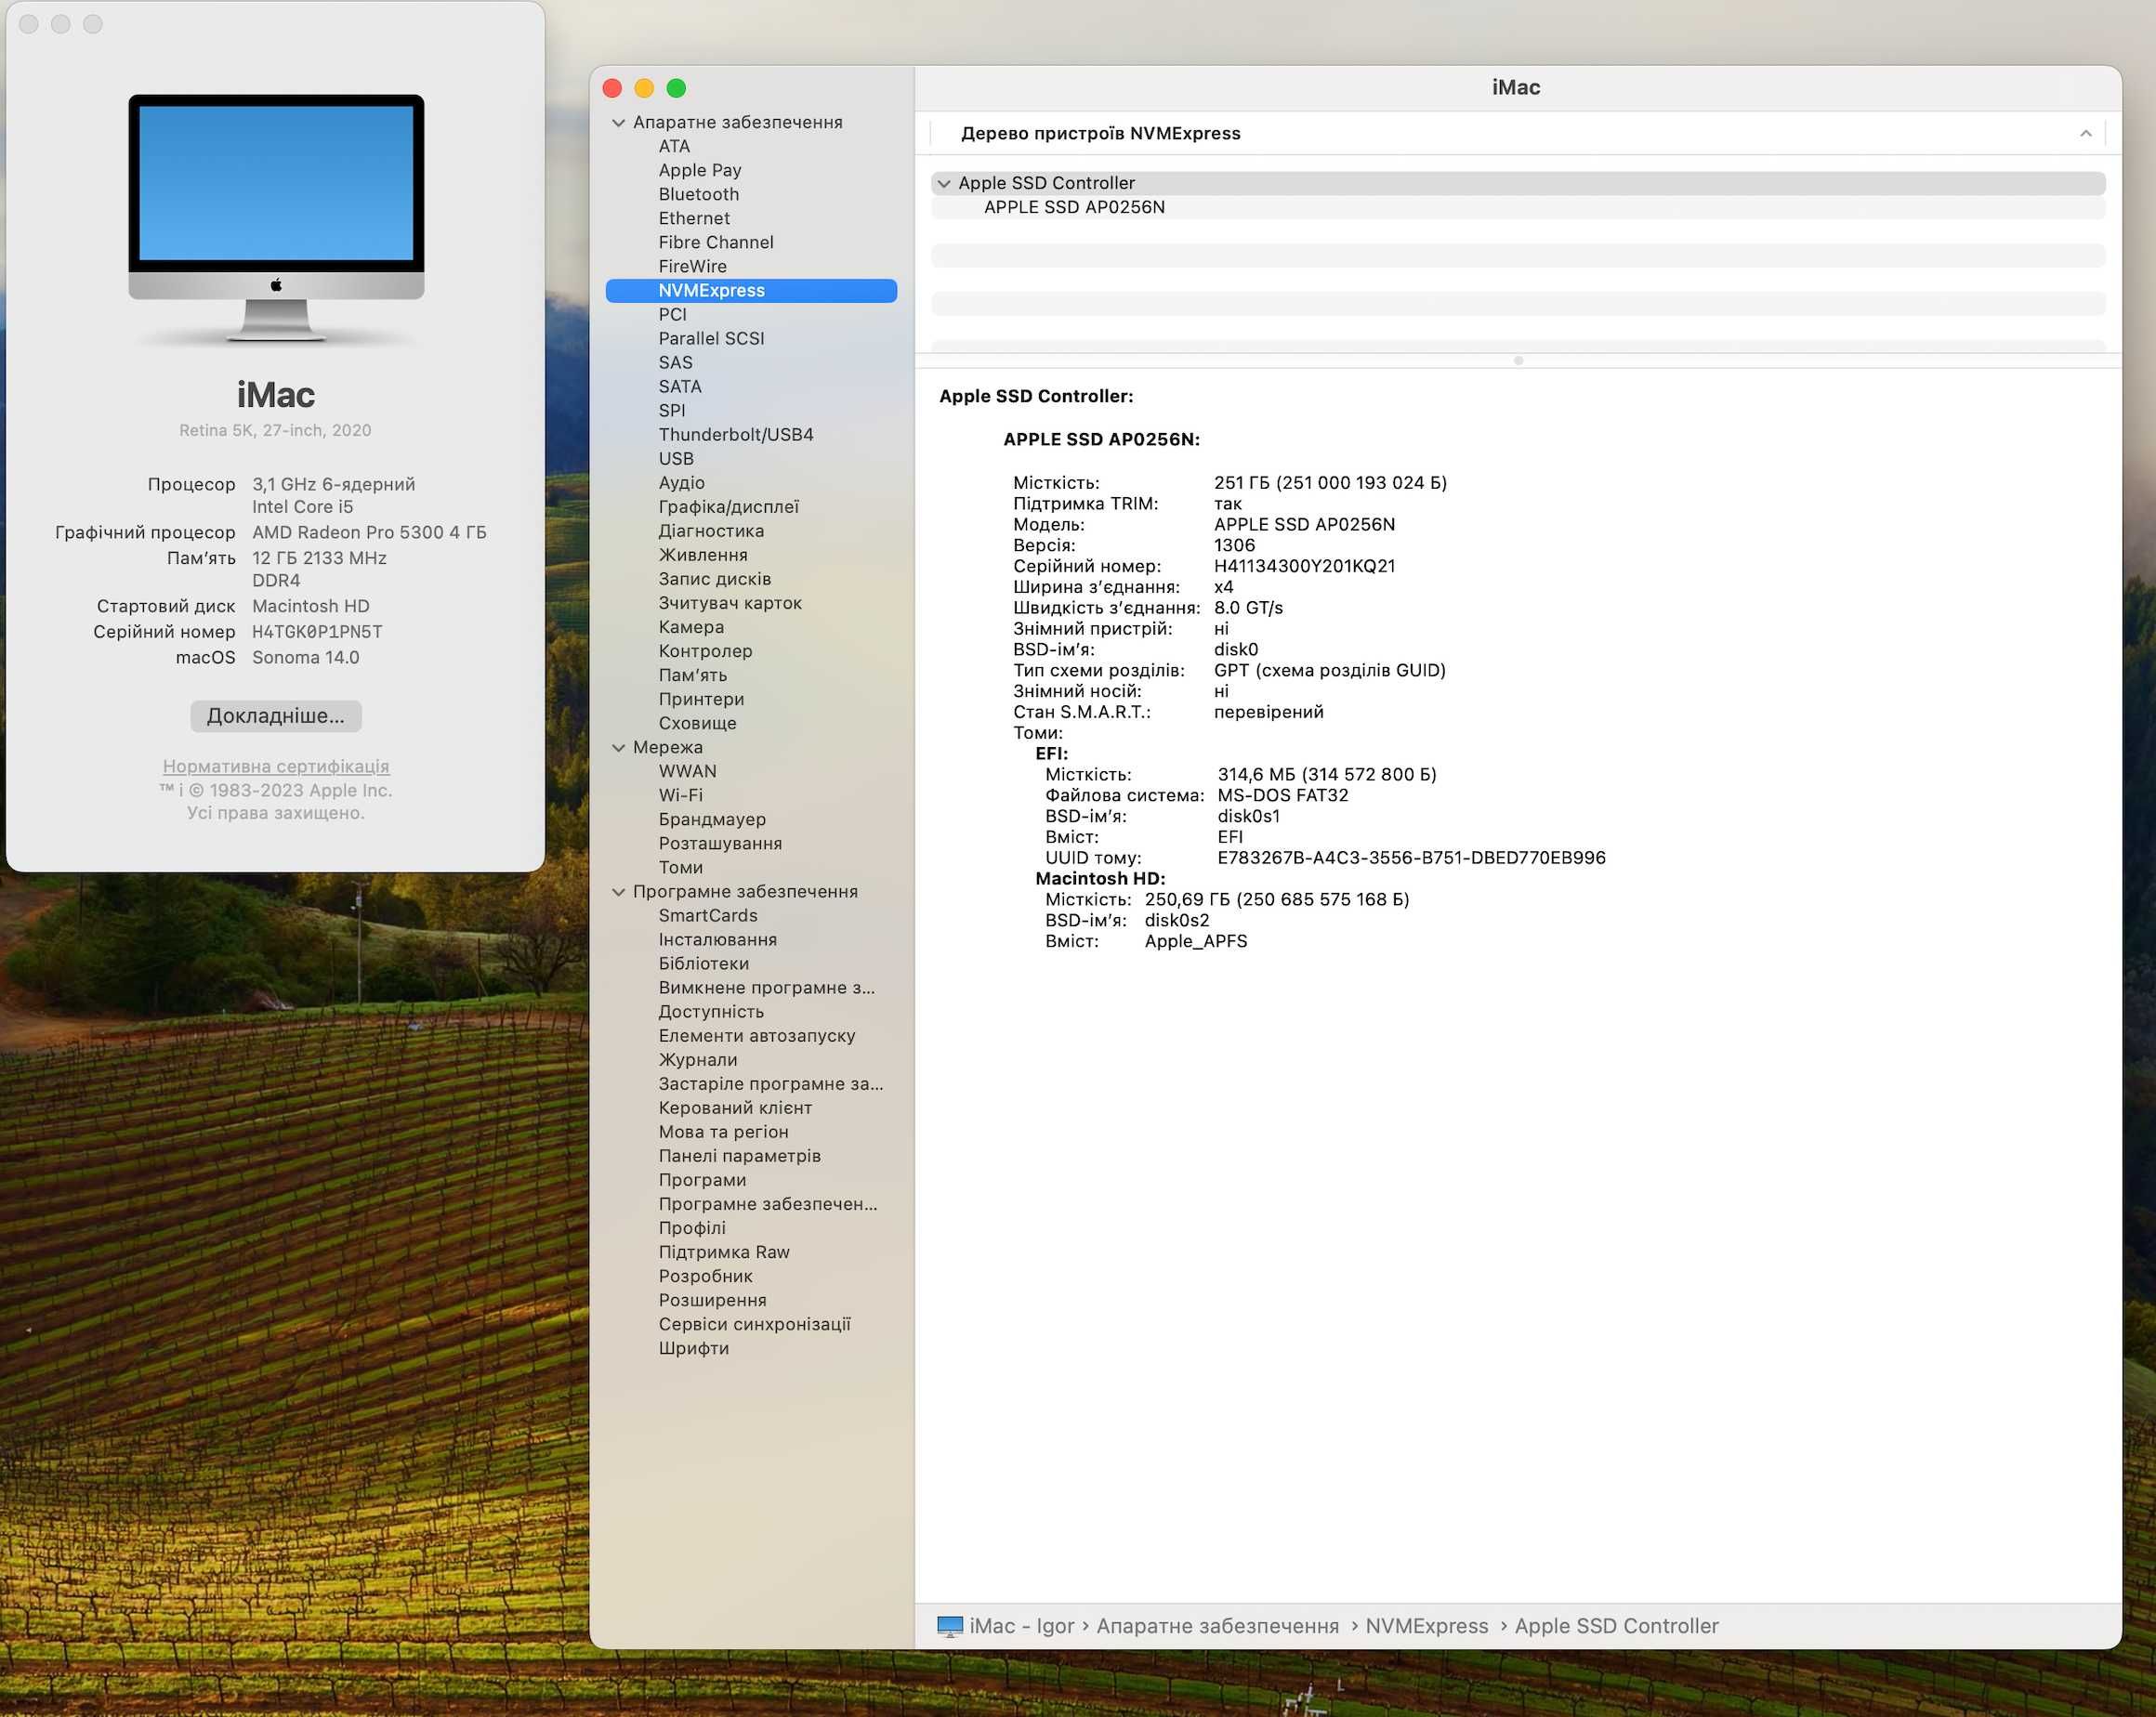The image size is (2156, 1717).
Task: Toggle Apple SSD Controller disclosure triangle
Action: click(x=943, y=182)
